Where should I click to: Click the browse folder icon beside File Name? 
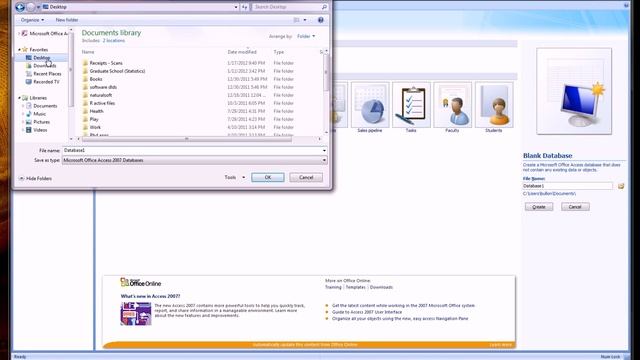point(621,186)
